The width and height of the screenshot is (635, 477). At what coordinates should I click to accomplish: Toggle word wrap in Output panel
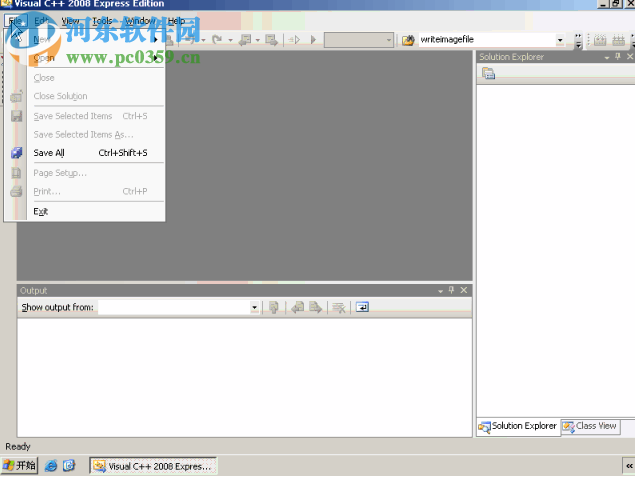pyautogui.click(x=362, y=307)
